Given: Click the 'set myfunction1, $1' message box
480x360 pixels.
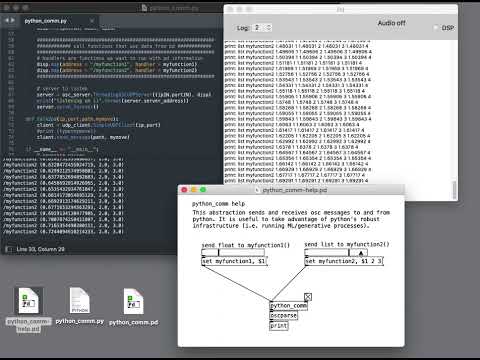Looking at the screenshot, I should click(x=234, y=261).
